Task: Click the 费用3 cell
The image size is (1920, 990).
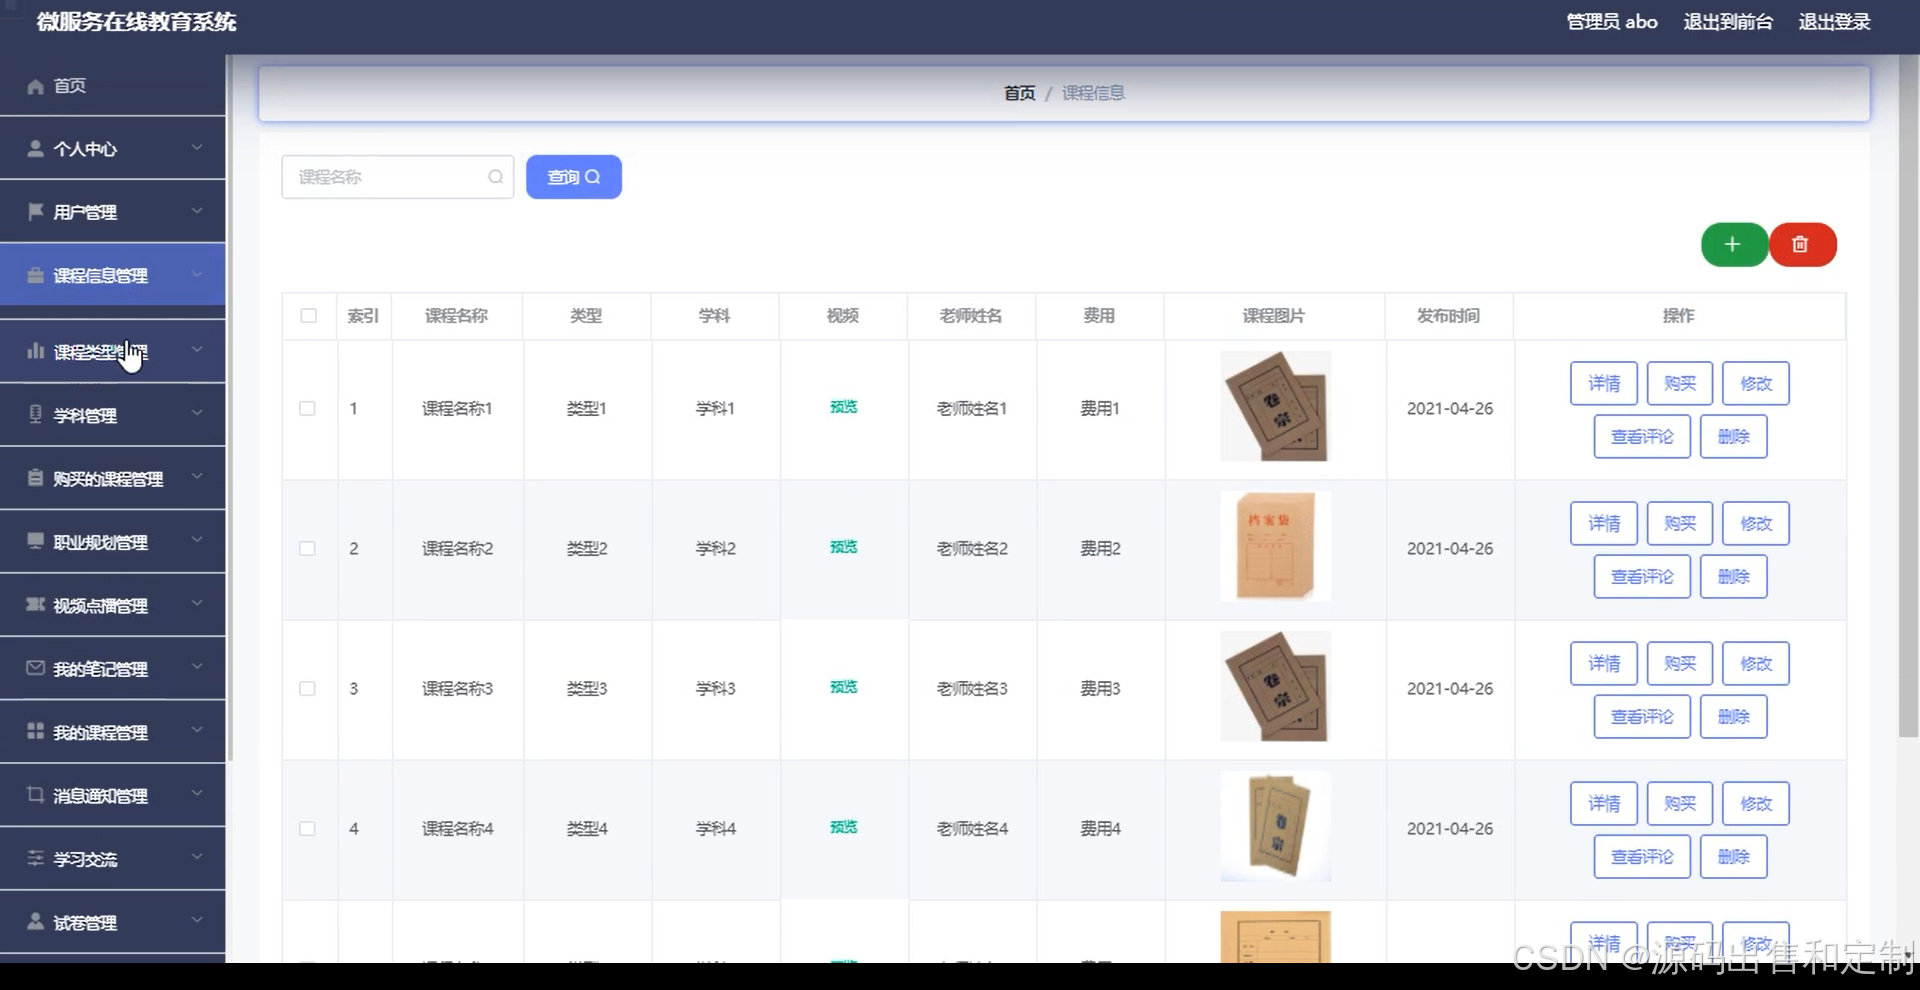Action: point(1100,689)
